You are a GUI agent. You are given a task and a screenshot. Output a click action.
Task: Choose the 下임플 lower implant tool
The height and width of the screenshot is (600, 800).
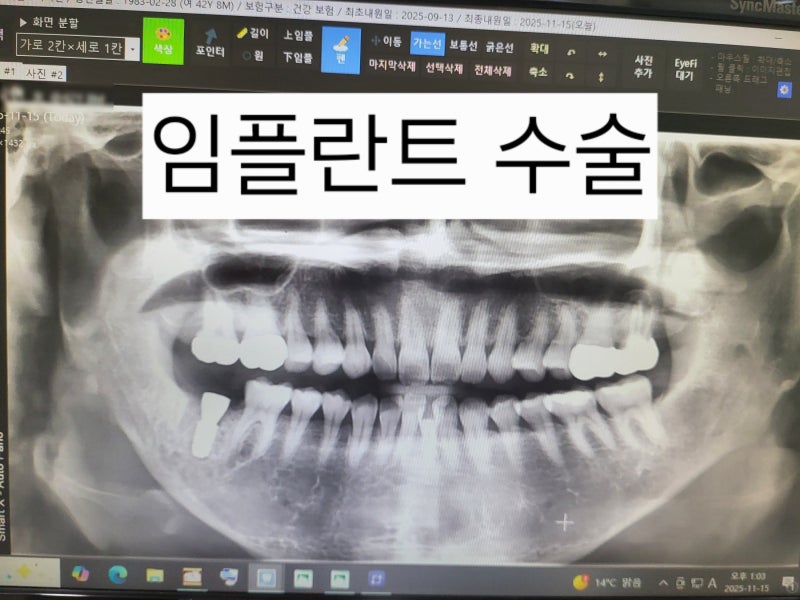298,58
